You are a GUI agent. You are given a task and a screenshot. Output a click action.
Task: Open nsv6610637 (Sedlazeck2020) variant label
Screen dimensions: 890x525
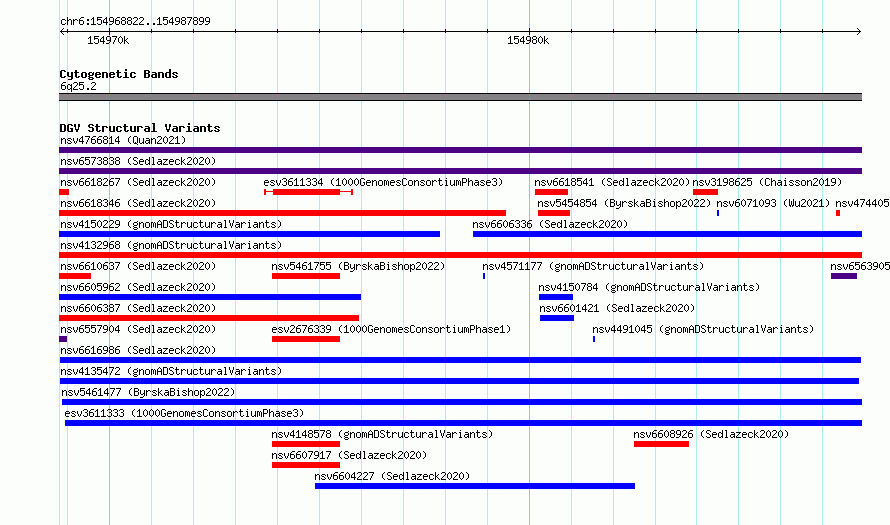[x=138, y=266]
